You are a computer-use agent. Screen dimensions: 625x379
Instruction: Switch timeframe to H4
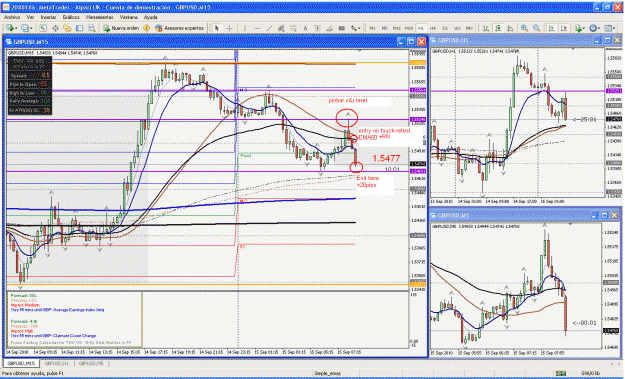432,28
